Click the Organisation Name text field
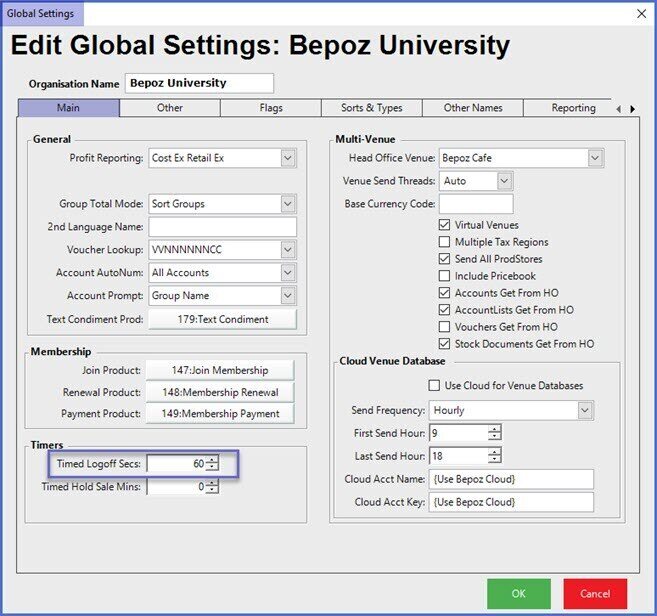The width and height of the screenshot is (657, 616). [x=199, y=83]
